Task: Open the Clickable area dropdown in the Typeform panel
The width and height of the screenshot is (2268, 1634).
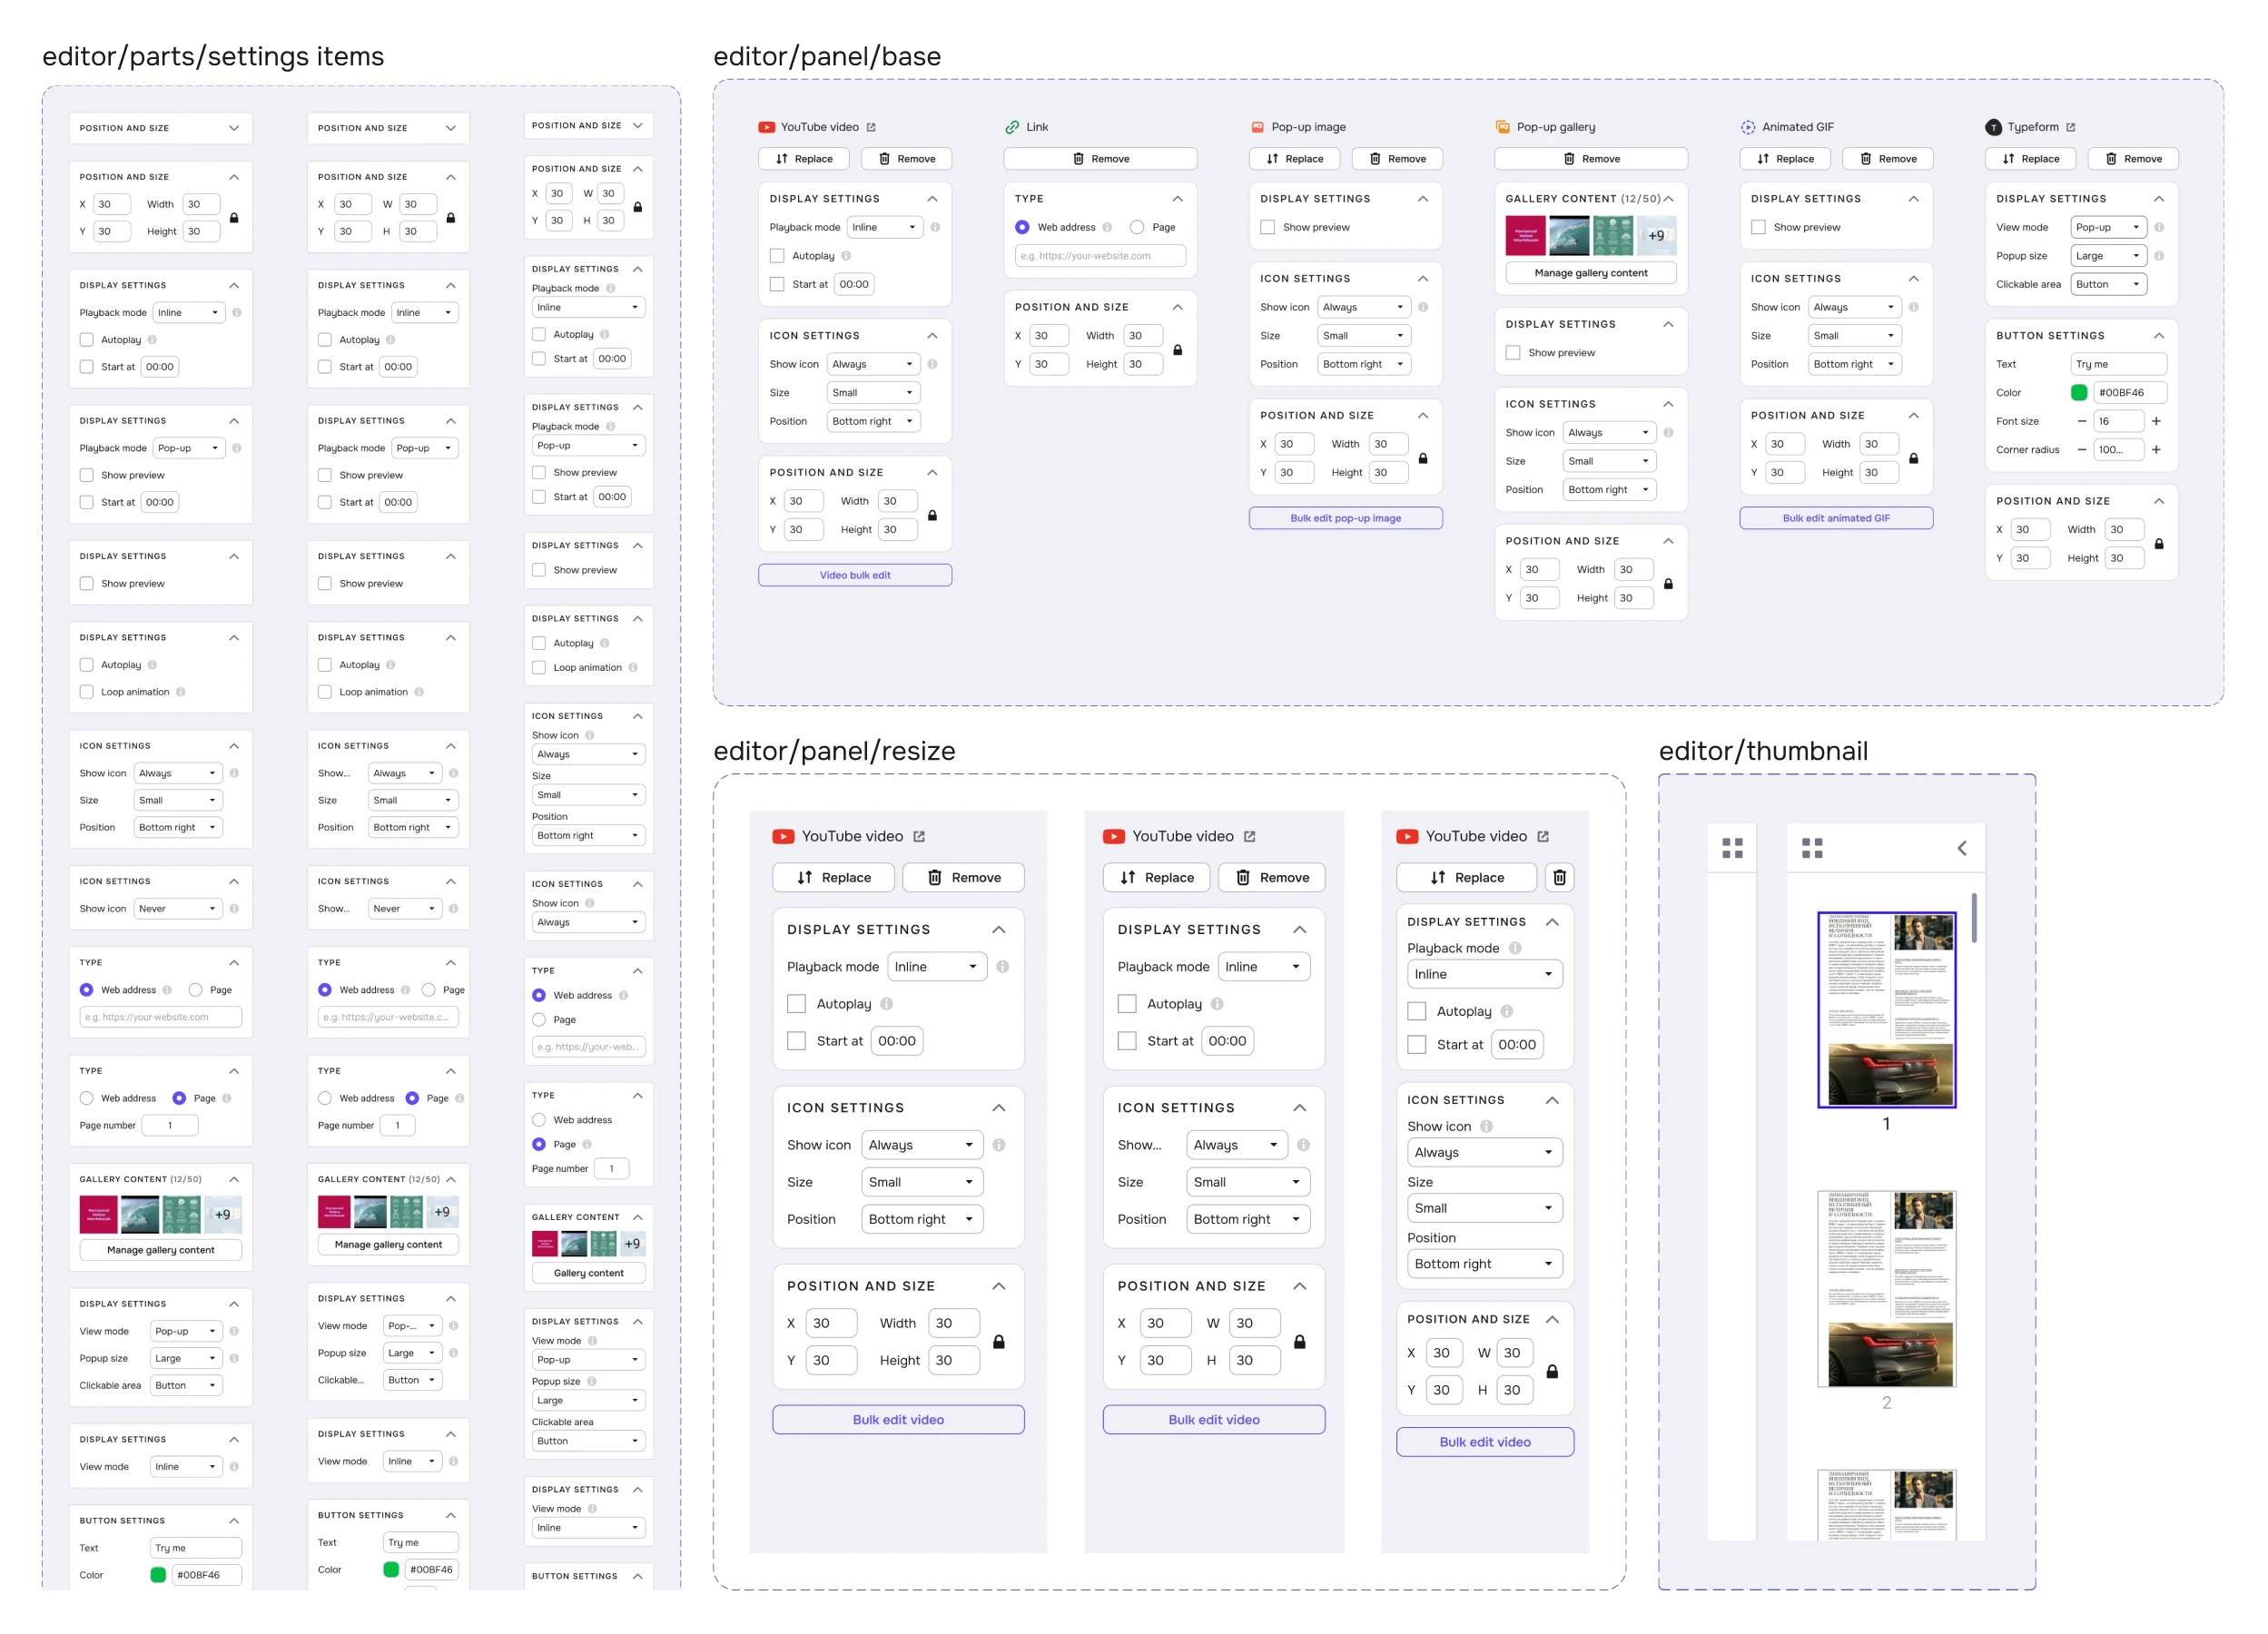Action: (2109, 284)
